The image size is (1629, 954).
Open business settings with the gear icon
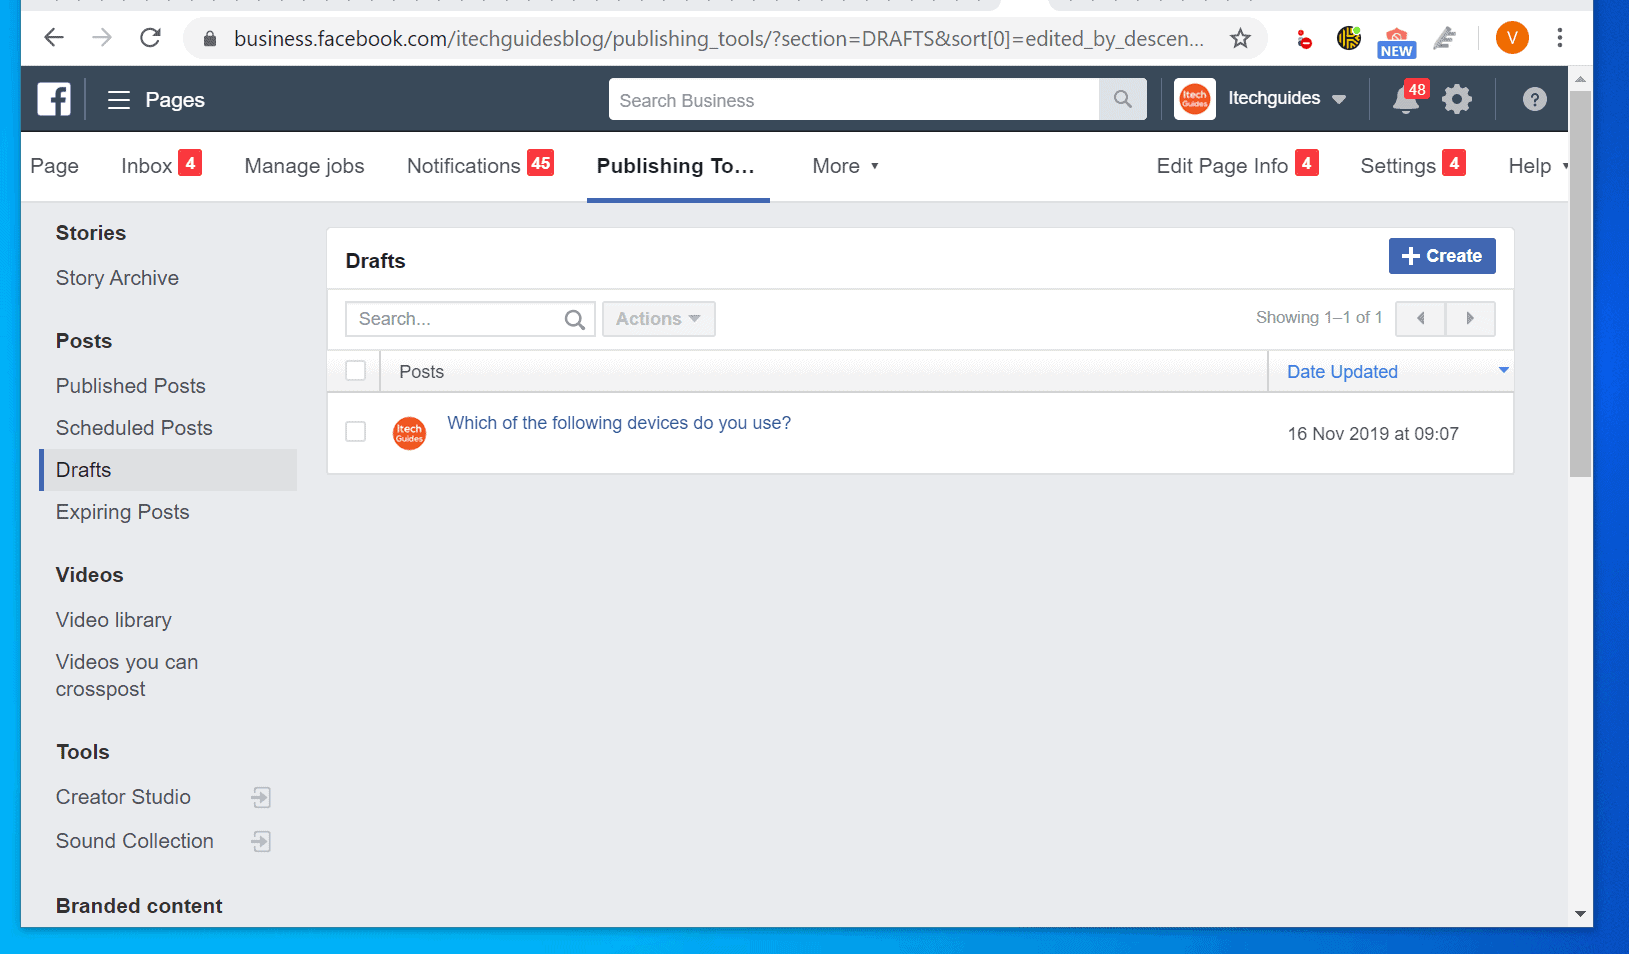(x=1457, y=99)
